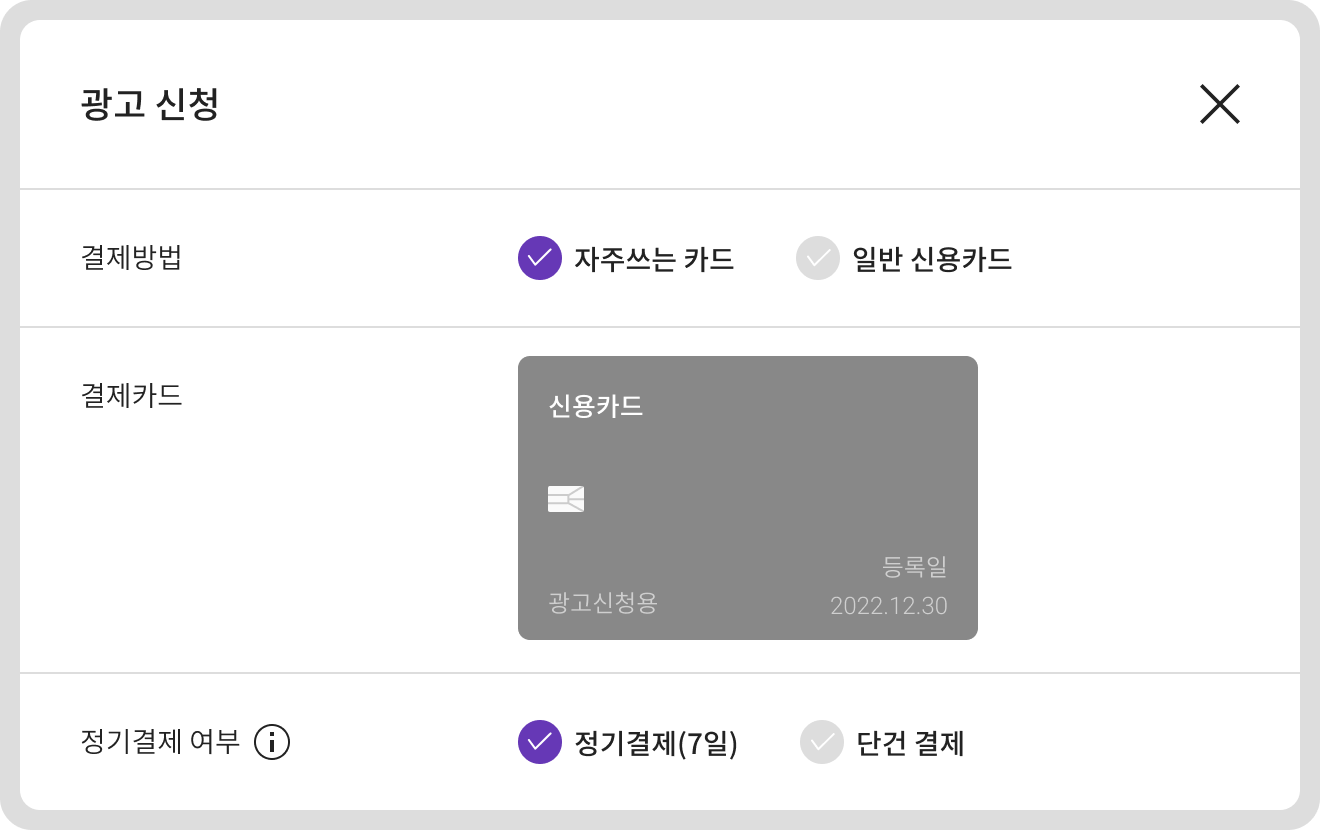1320x830 pixels.
Task: Click the 광고 신청 dialog title
Action: 150,104
